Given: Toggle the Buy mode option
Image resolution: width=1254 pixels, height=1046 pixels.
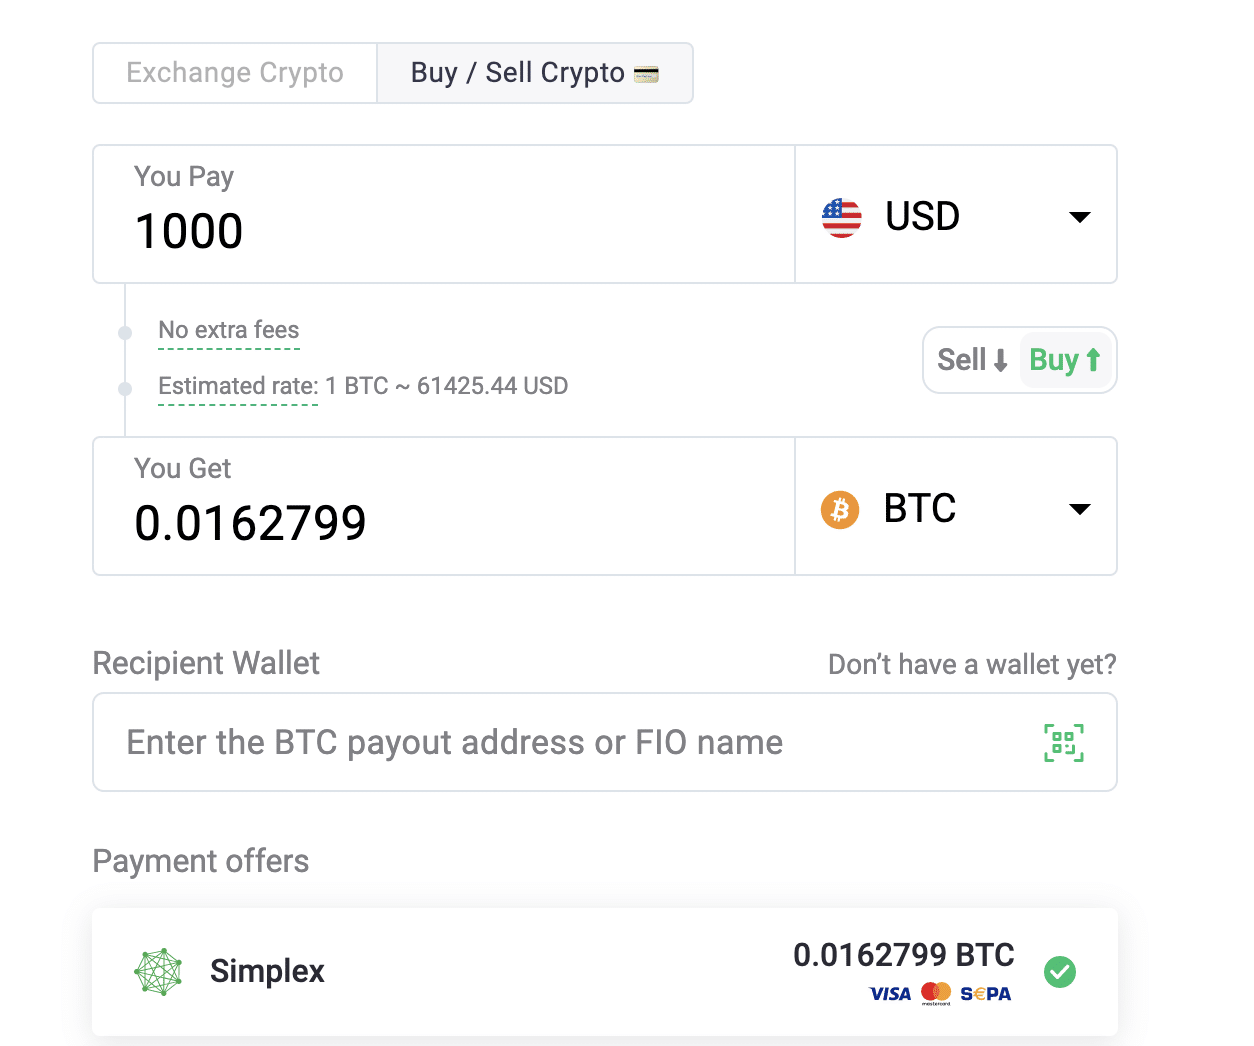Looking at the screenshot, I should click(1065, 360).
